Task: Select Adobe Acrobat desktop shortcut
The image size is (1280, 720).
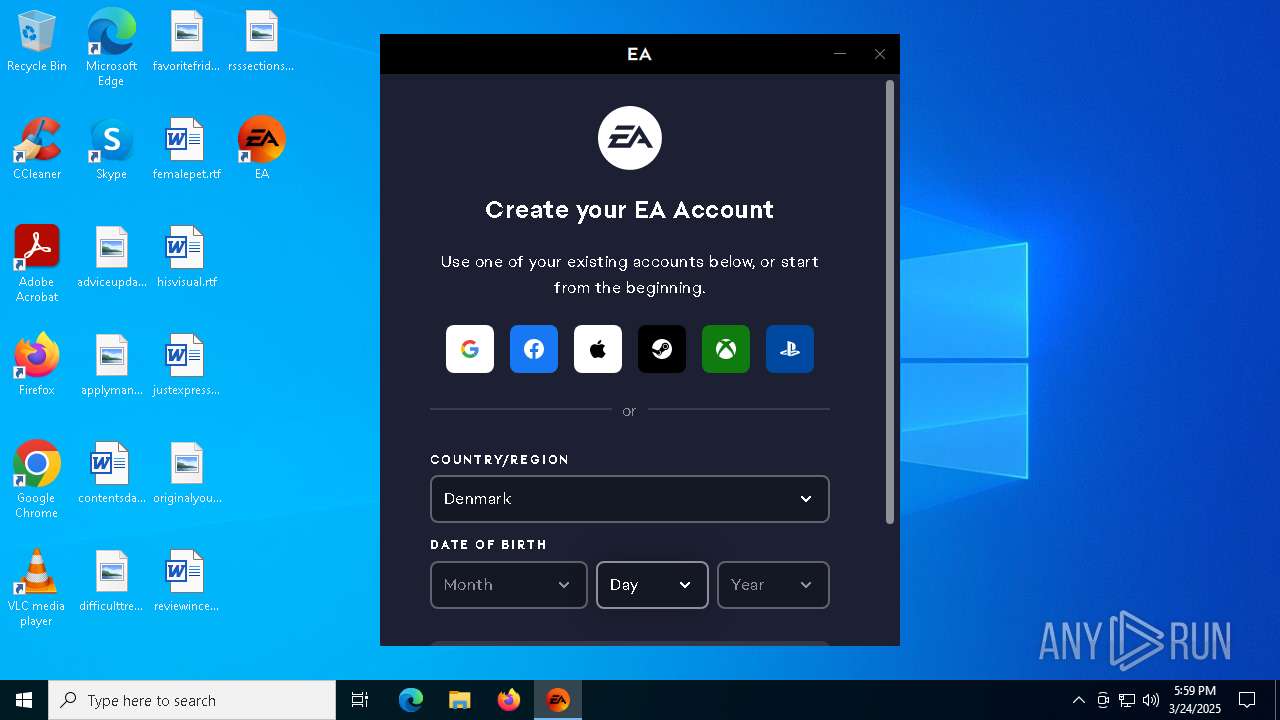Action: (x=37, y=264)
